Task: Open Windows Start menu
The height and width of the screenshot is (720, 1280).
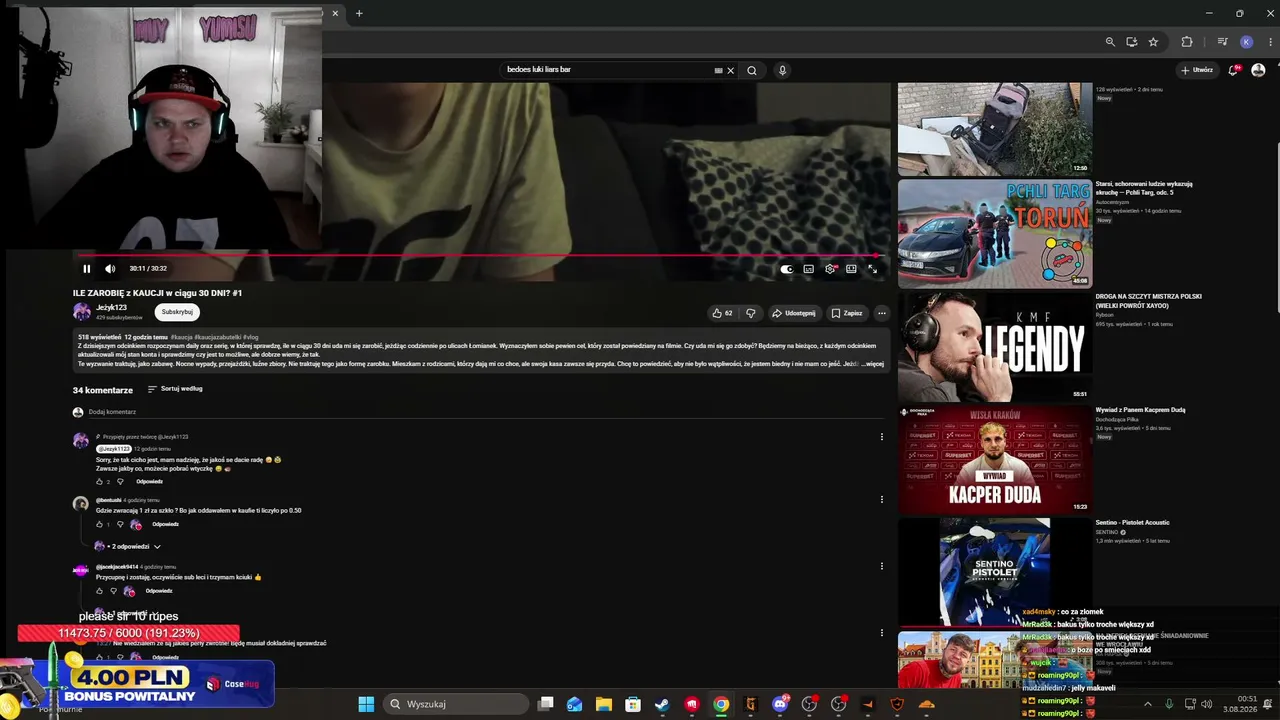Action: 366,704
